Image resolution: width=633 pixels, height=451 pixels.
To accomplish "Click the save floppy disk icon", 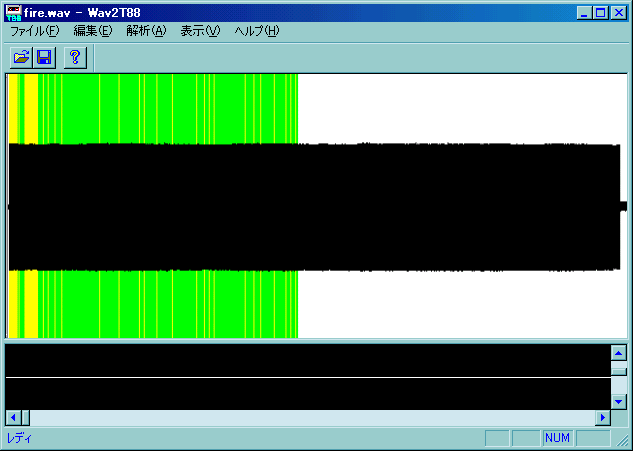I will 44,58.
